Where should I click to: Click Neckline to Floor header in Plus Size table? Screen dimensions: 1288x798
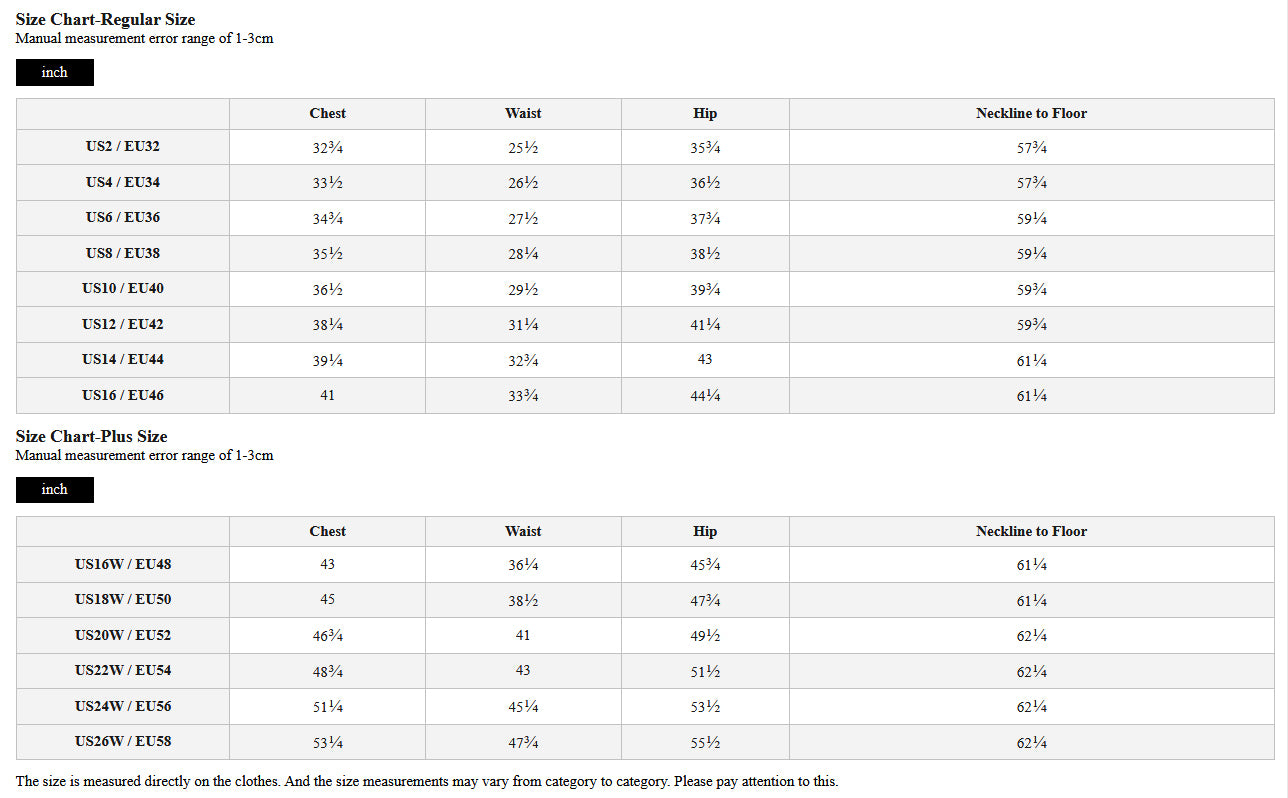(1031, 532)
